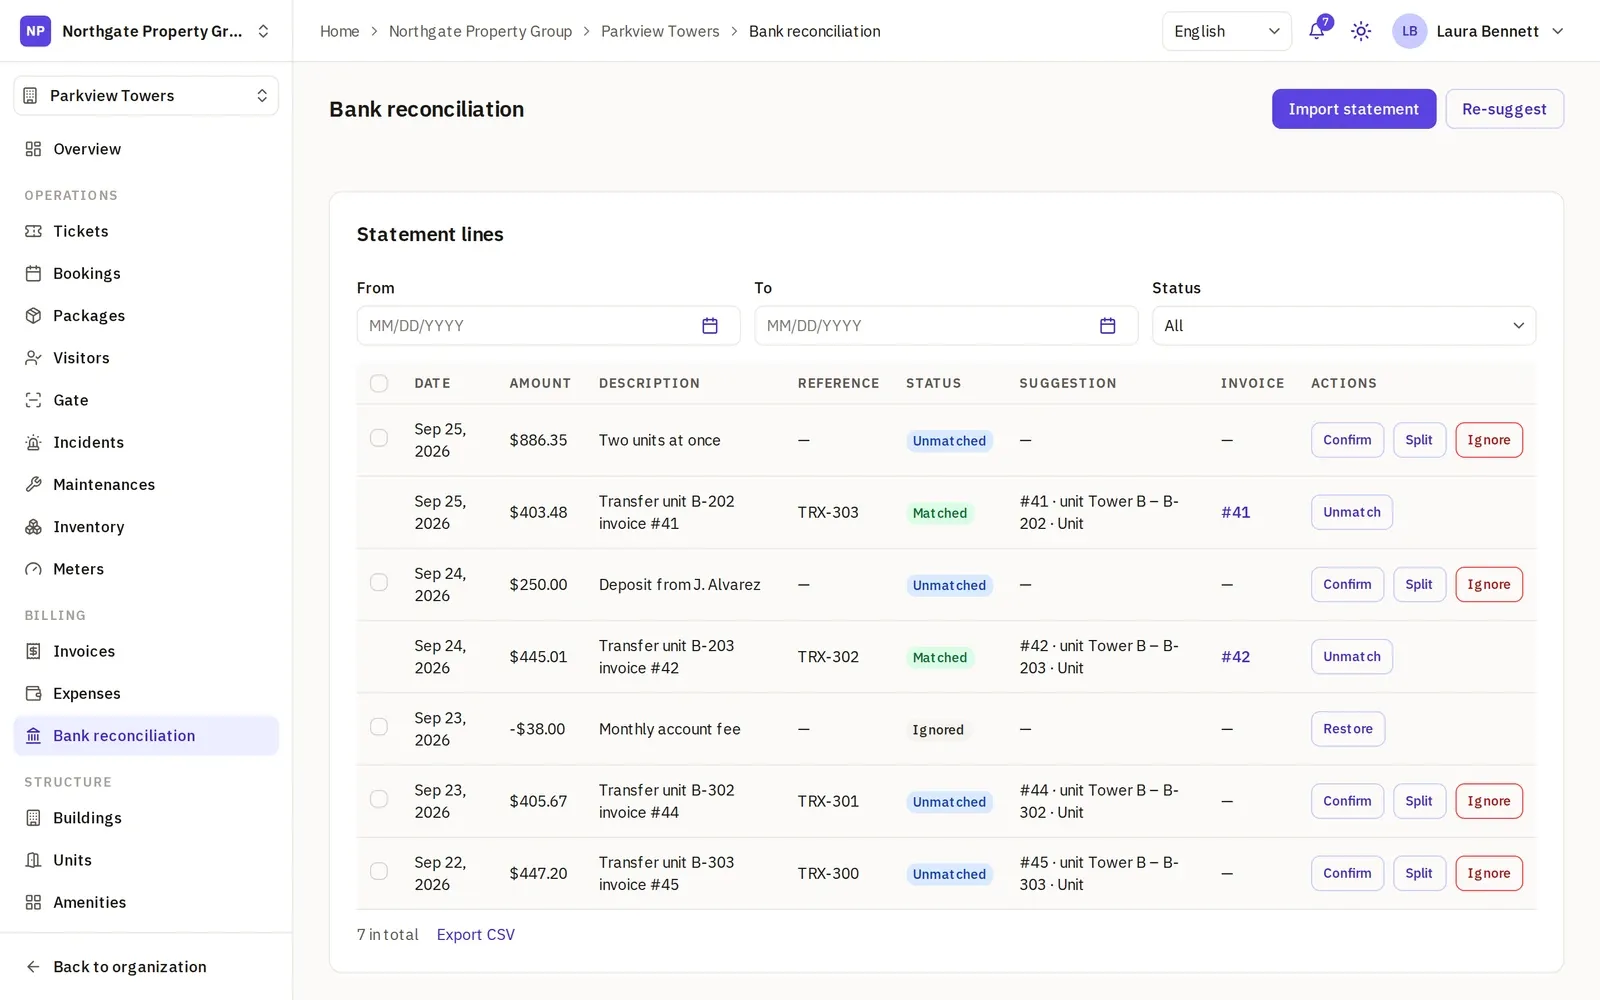Click the Invoices receipt icon in sidebar
The width and height of the screenshot is (1600, 1000).
pos(33,651)
